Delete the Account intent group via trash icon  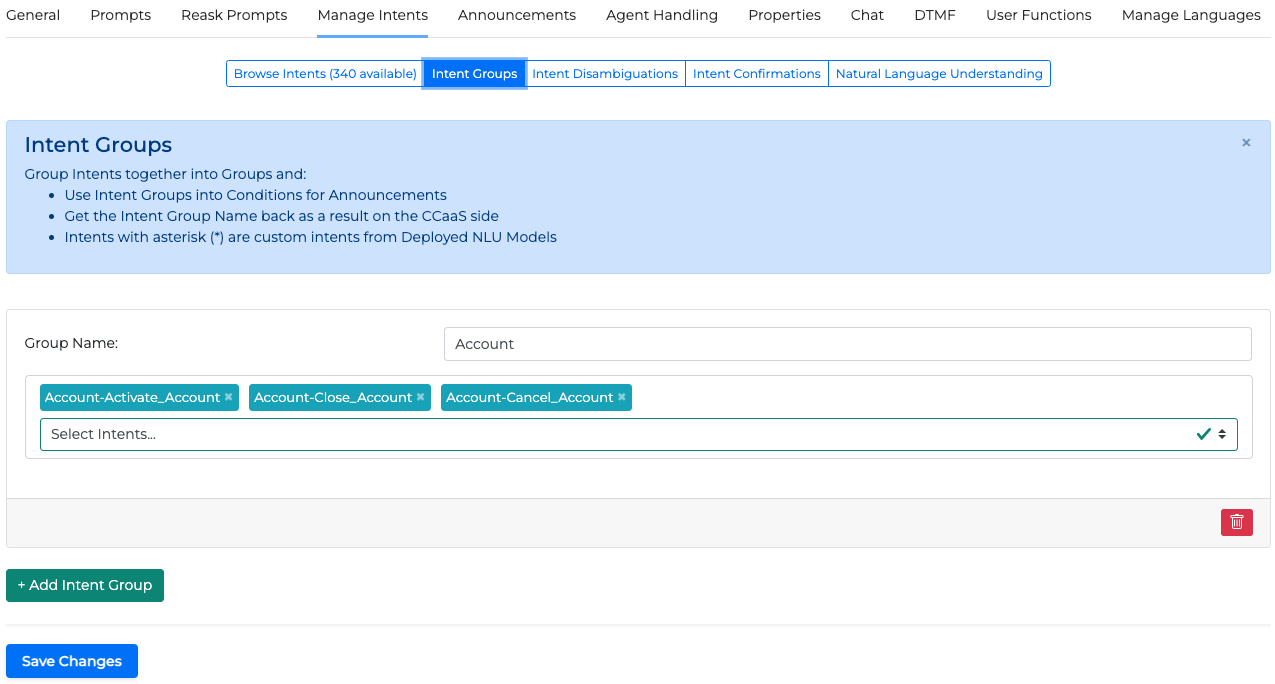click(1236, 522)
